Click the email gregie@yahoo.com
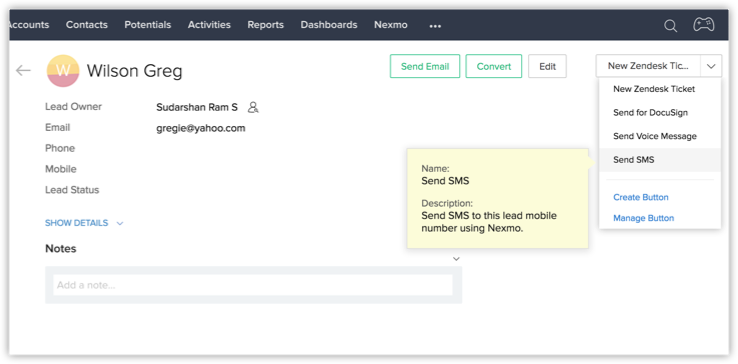Viewport: 738px width, 364px height. [x=201, y=128]
